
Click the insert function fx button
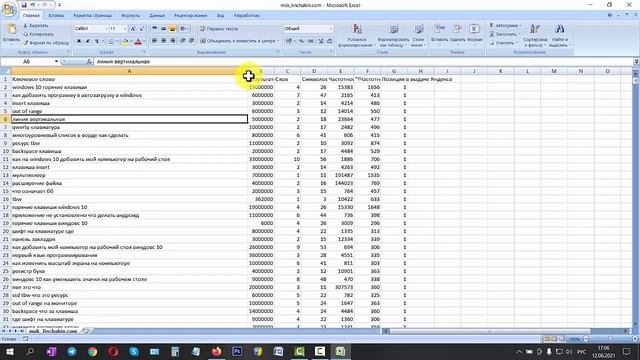pos(89,62)
